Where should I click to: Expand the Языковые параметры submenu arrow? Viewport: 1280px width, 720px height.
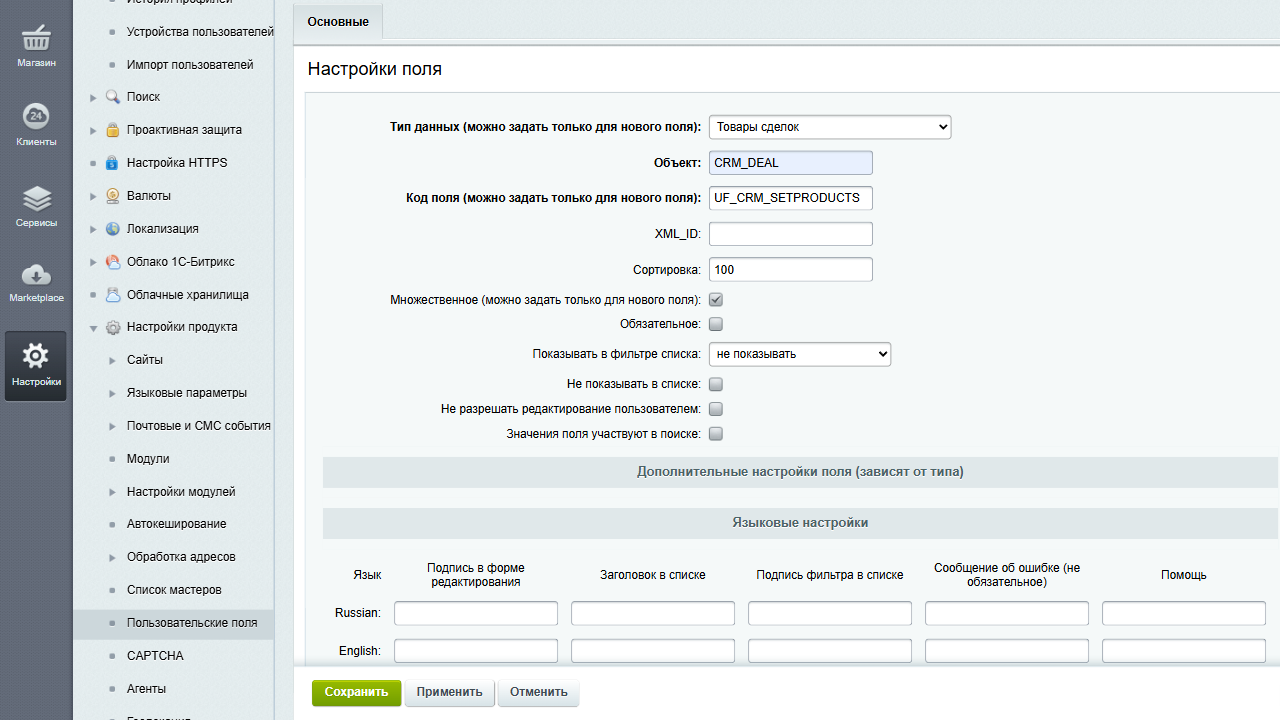113,393
